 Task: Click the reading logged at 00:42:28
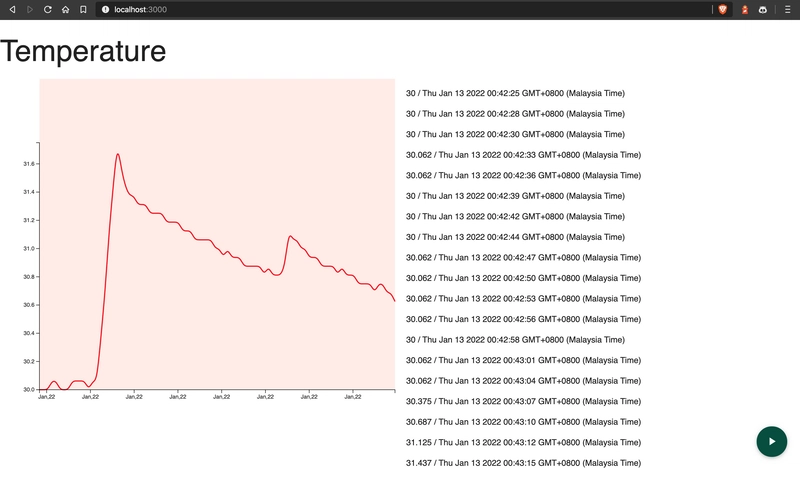[515, 114]
